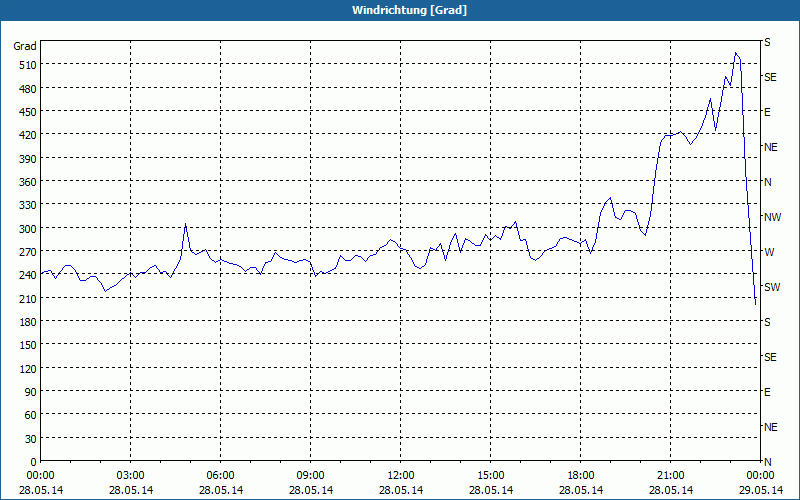Image resolution: width=800 pixels, height=500 pixels.
Task: Select the 240 degree label
Action: coord(28,275)
